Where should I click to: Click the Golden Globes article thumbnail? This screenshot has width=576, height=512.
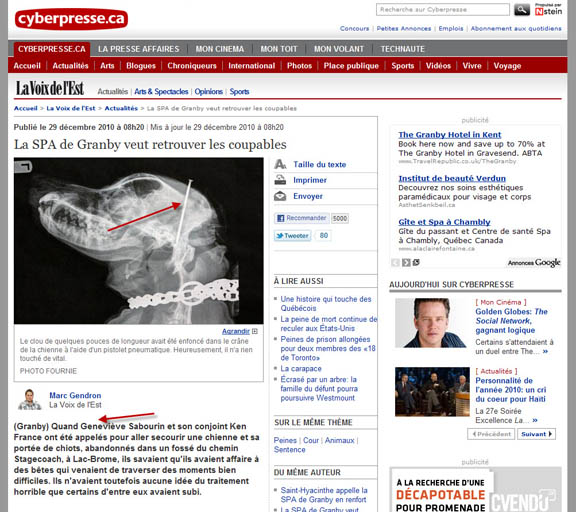click(x=431, y=323)
